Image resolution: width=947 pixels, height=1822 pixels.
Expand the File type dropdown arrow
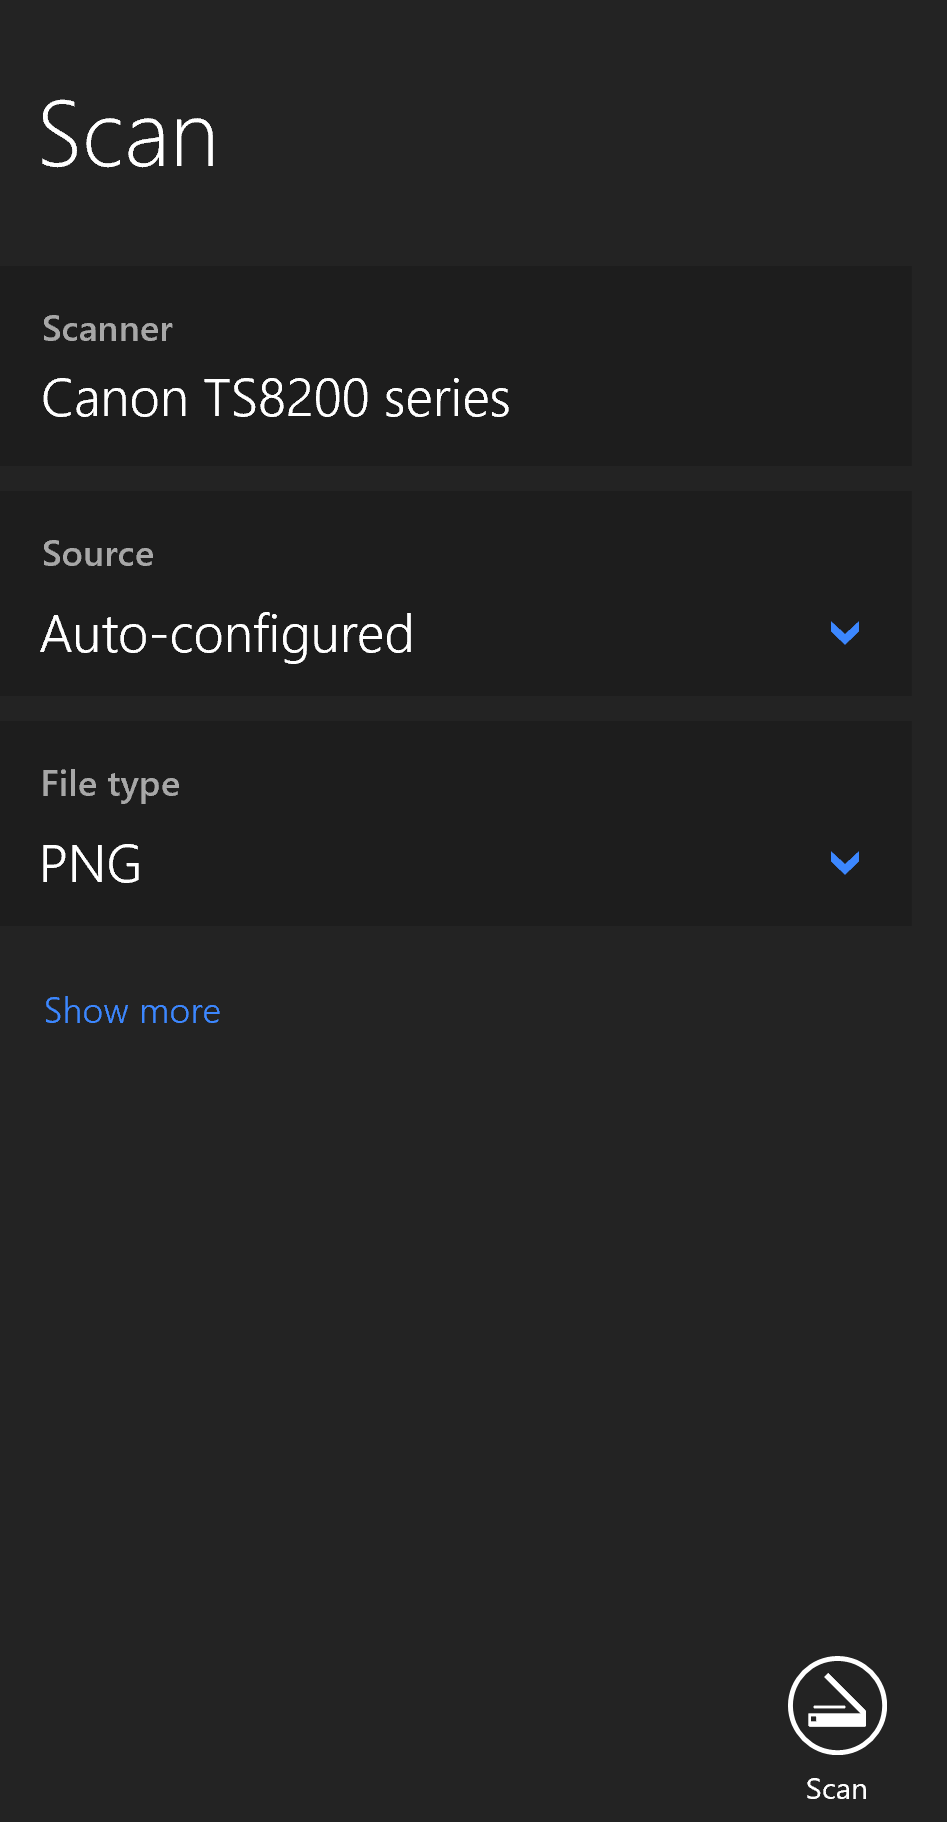(845, 863)
